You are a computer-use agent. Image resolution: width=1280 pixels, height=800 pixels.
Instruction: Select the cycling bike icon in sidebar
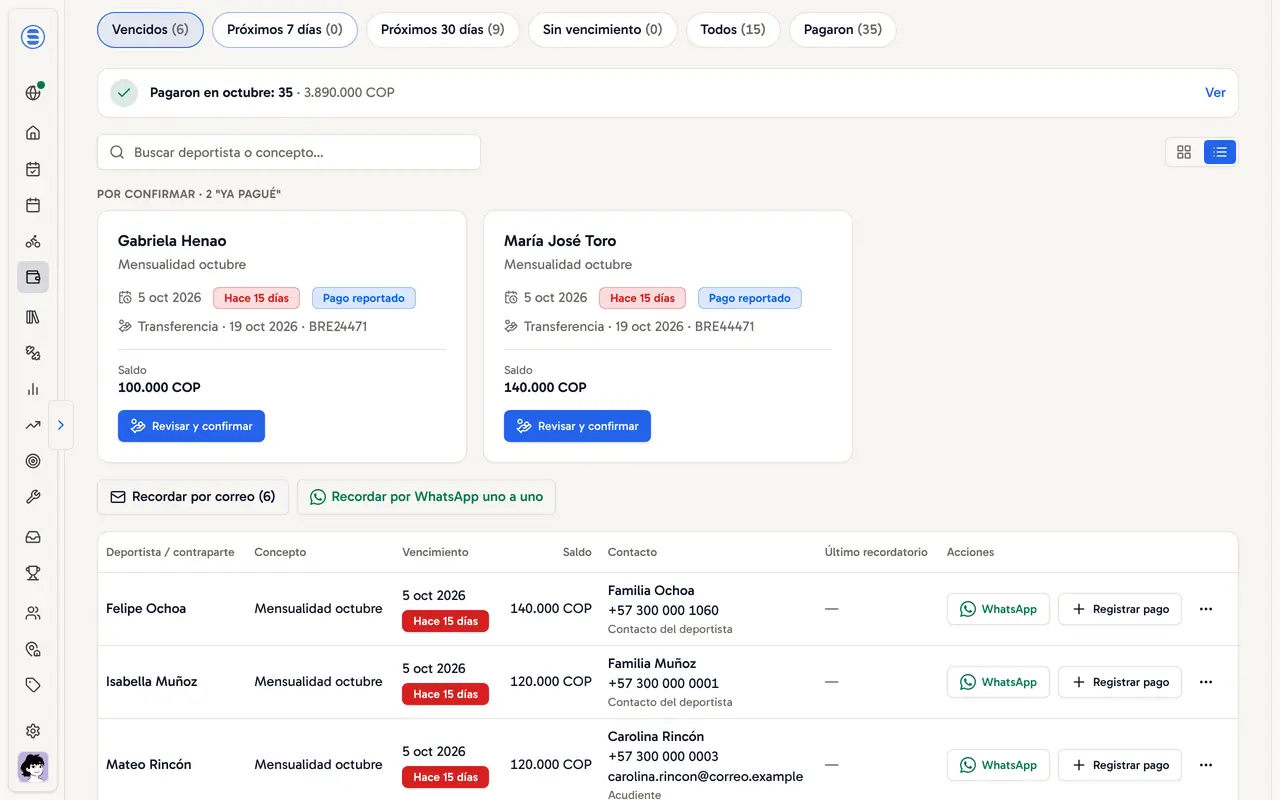tap(33, 241)
